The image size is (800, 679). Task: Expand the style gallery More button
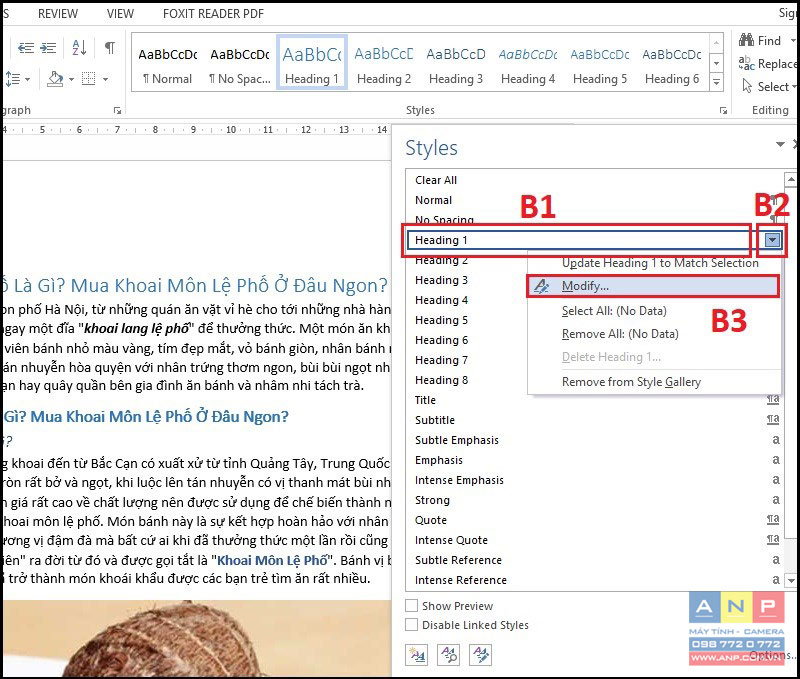click(716, 82)
